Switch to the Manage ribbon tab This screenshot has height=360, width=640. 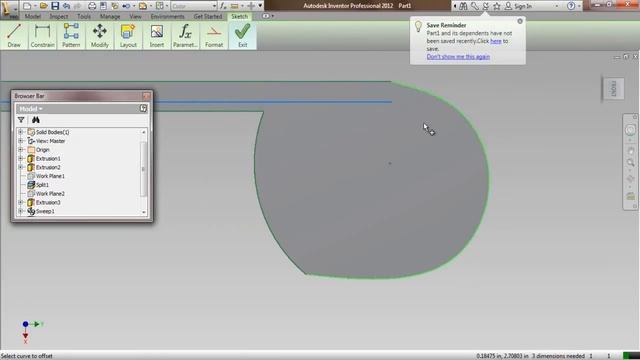(x=110, y=16)
